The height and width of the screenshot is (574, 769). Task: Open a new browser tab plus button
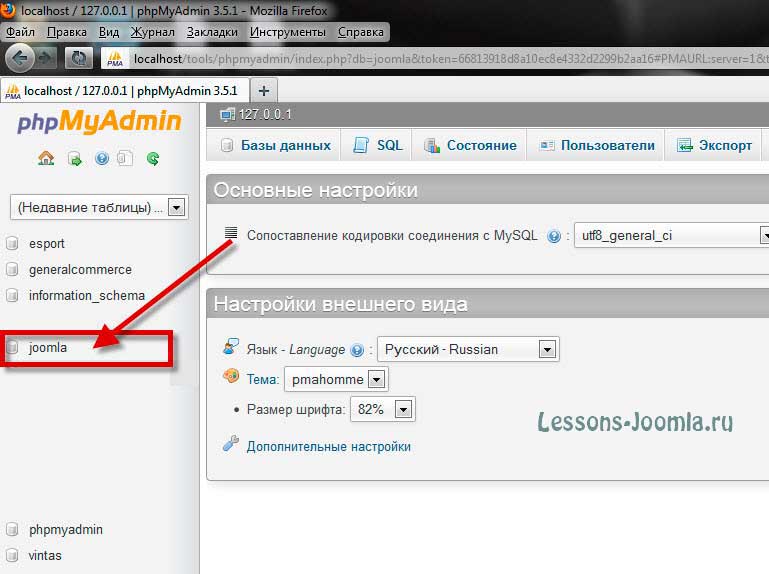click(264, 91)
